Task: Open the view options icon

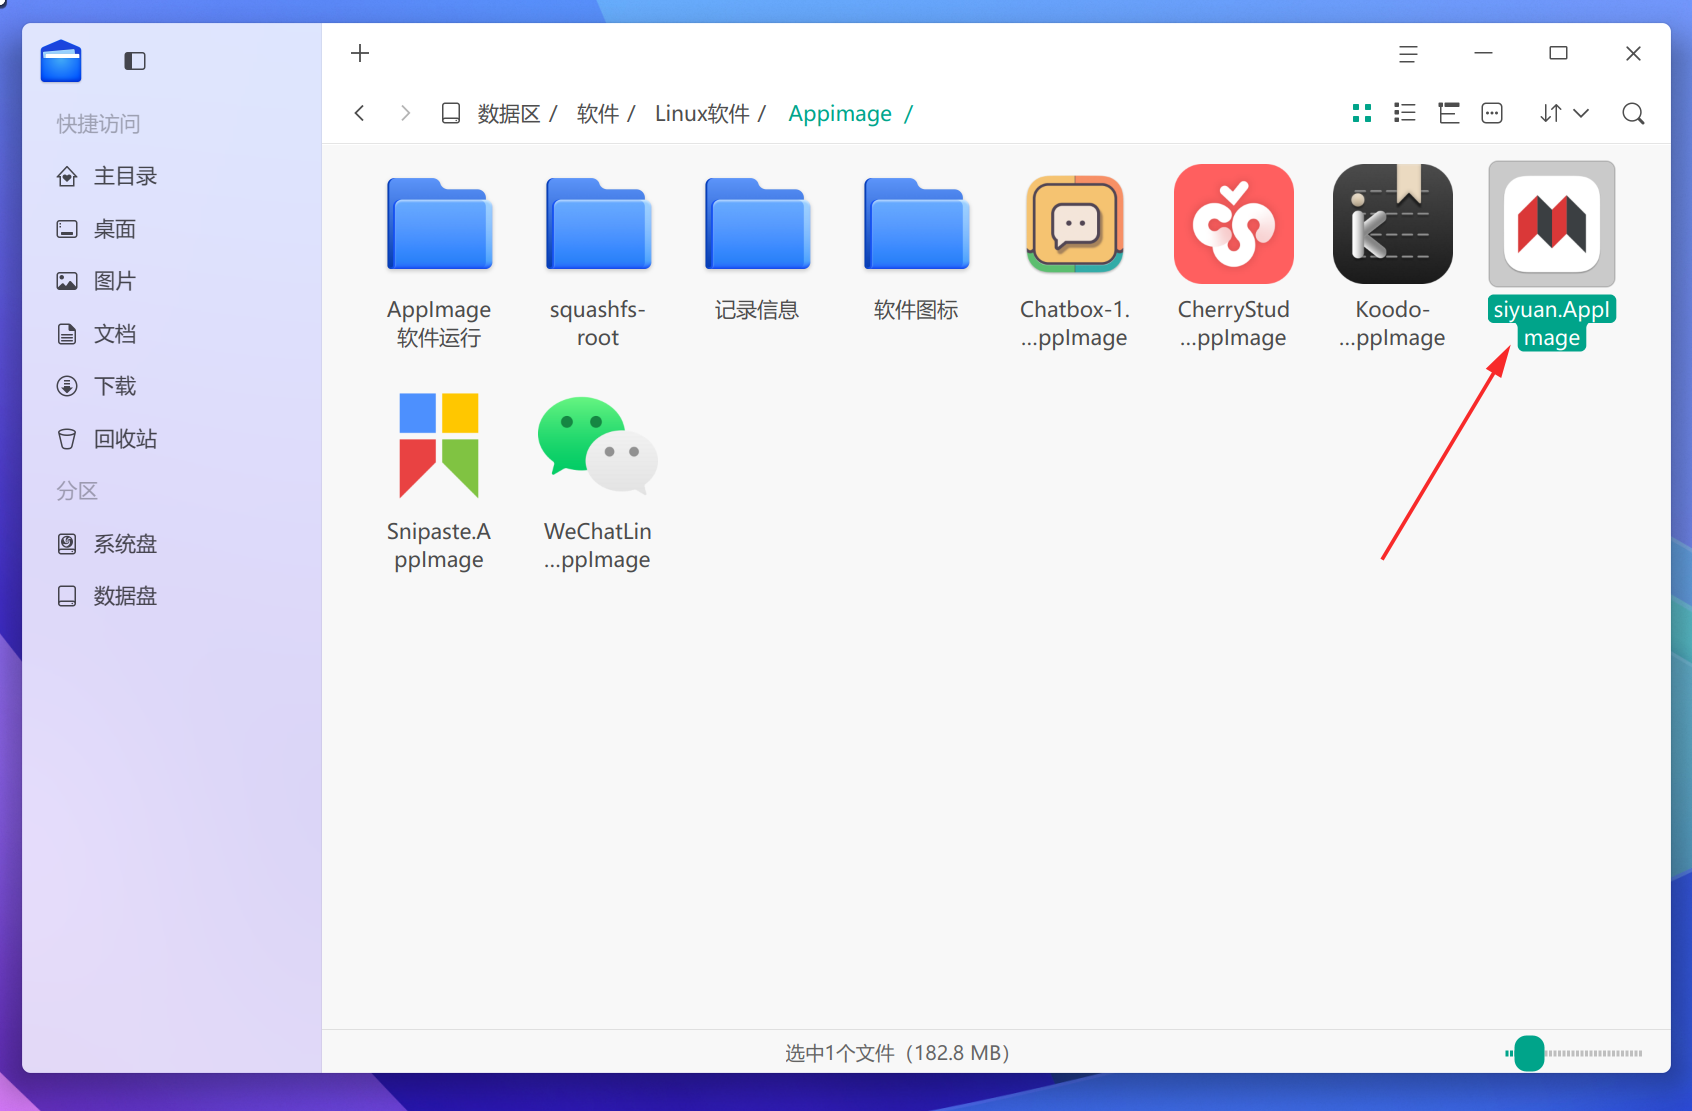Action: [x=1492, y=113]
